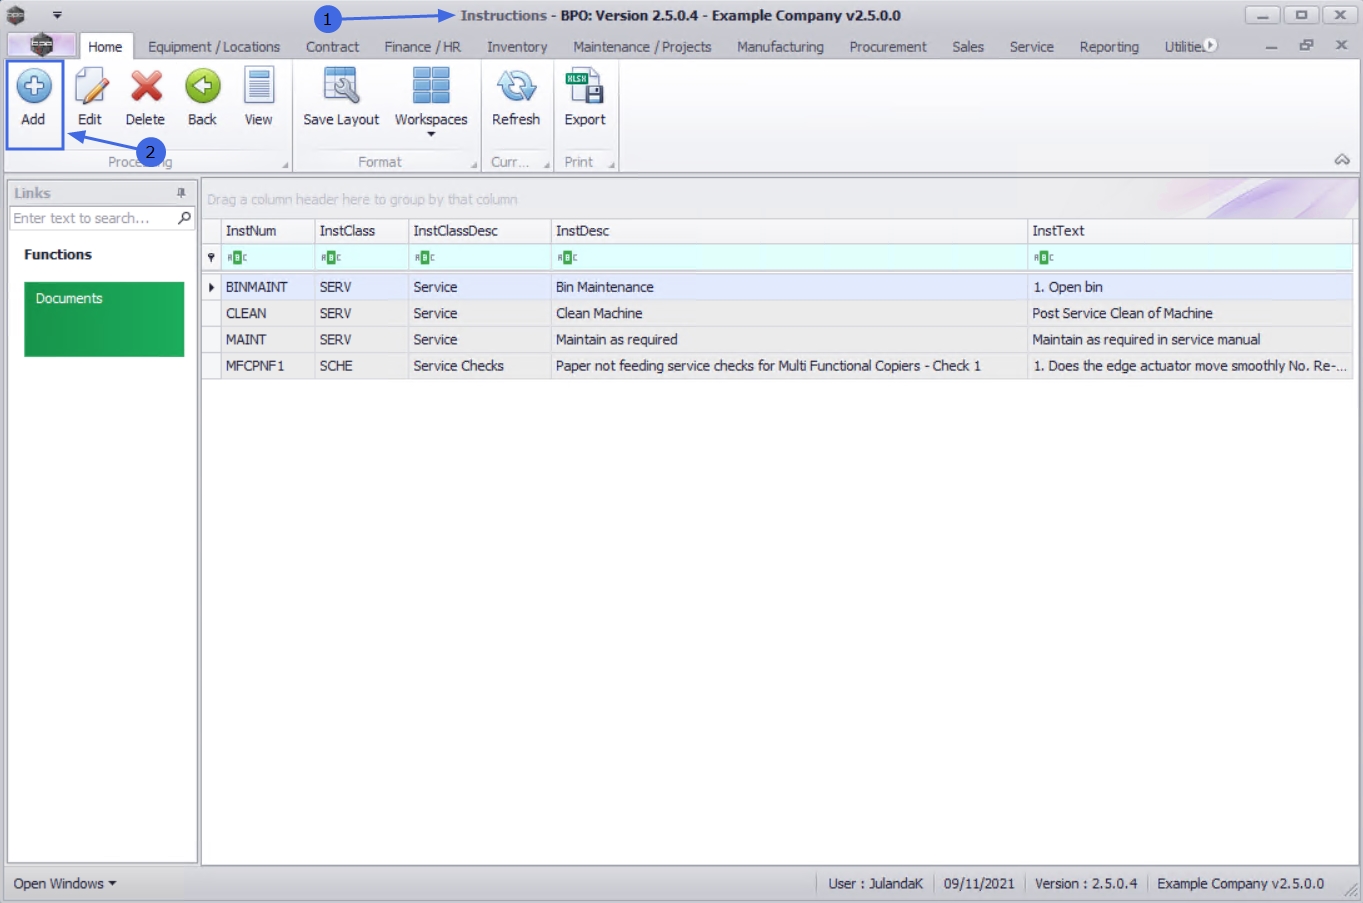Click the Maintain as required description cell

click(789, 340)
